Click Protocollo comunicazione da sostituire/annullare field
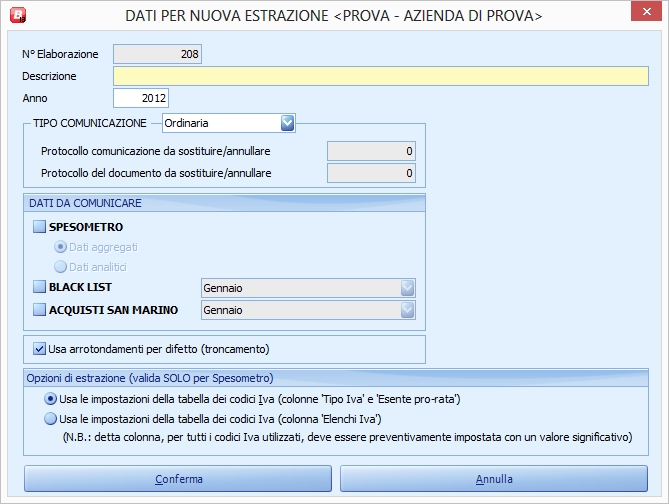This screenshot has width=669, height=504. pos(371,151)
